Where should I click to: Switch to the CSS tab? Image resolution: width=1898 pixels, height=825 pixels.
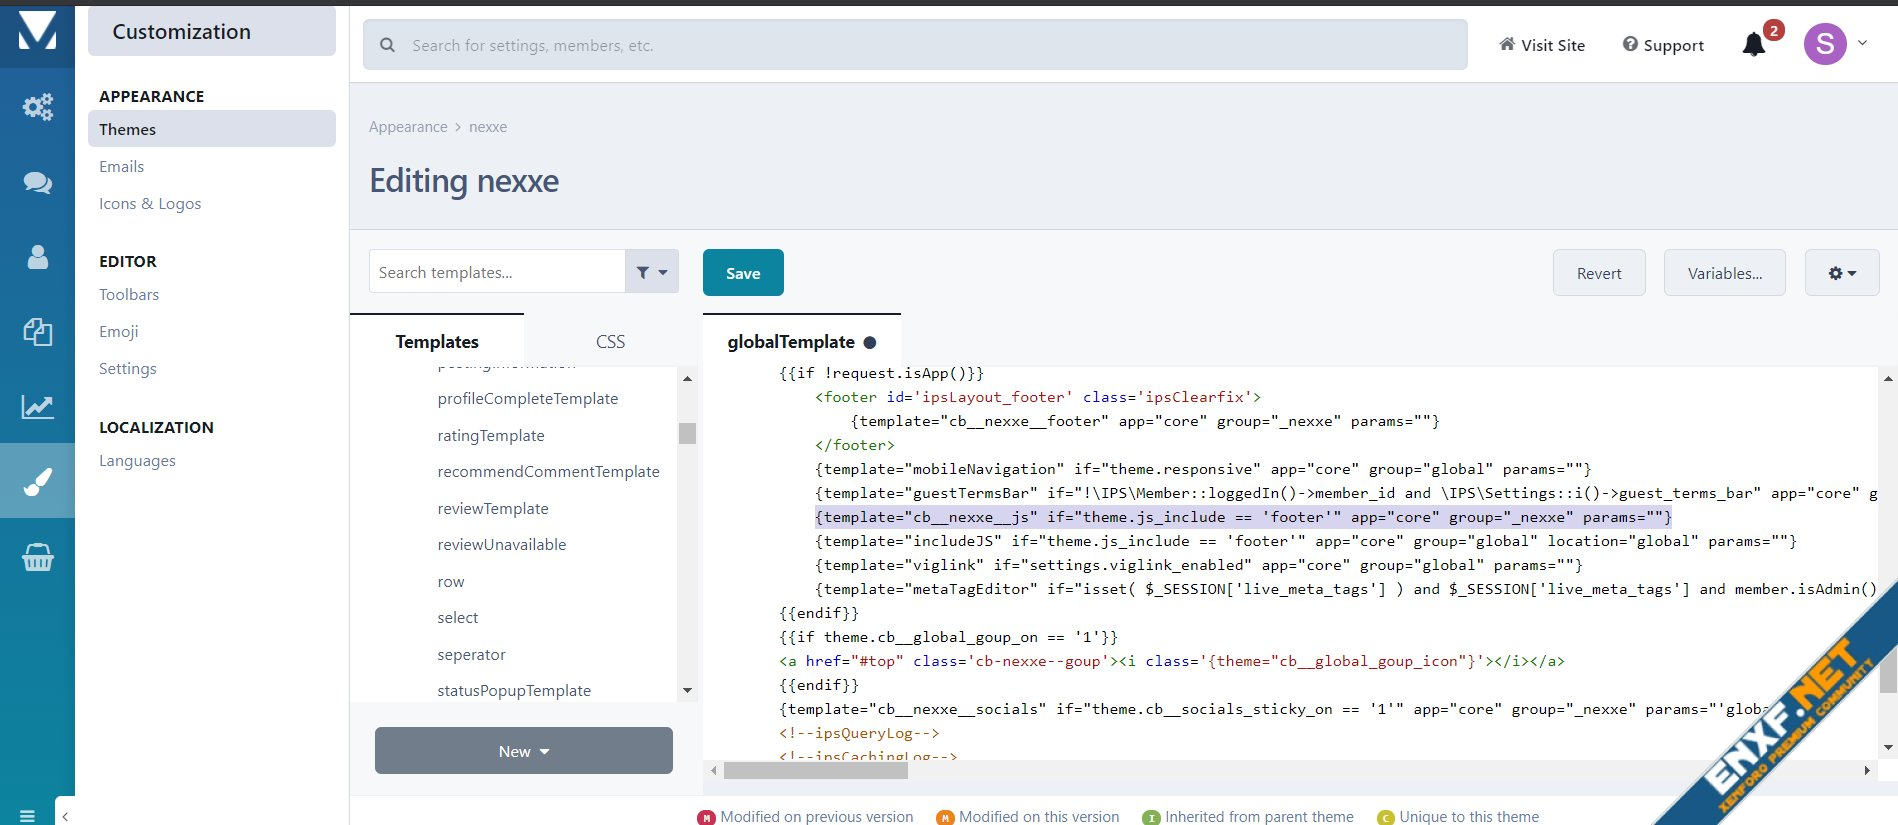coord(610,342)
